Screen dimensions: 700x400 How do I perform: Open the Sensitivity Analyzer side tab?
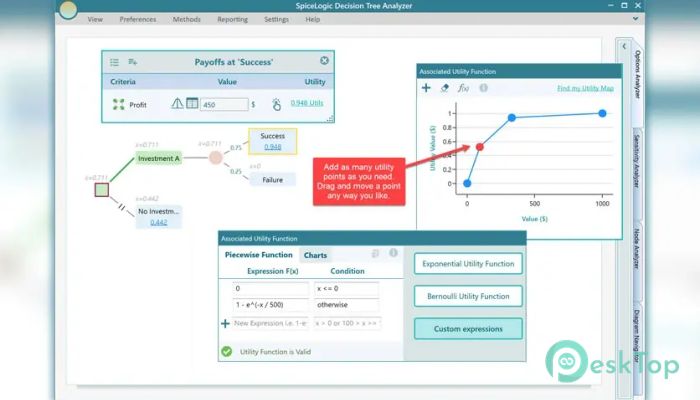[x=638, y=161]
